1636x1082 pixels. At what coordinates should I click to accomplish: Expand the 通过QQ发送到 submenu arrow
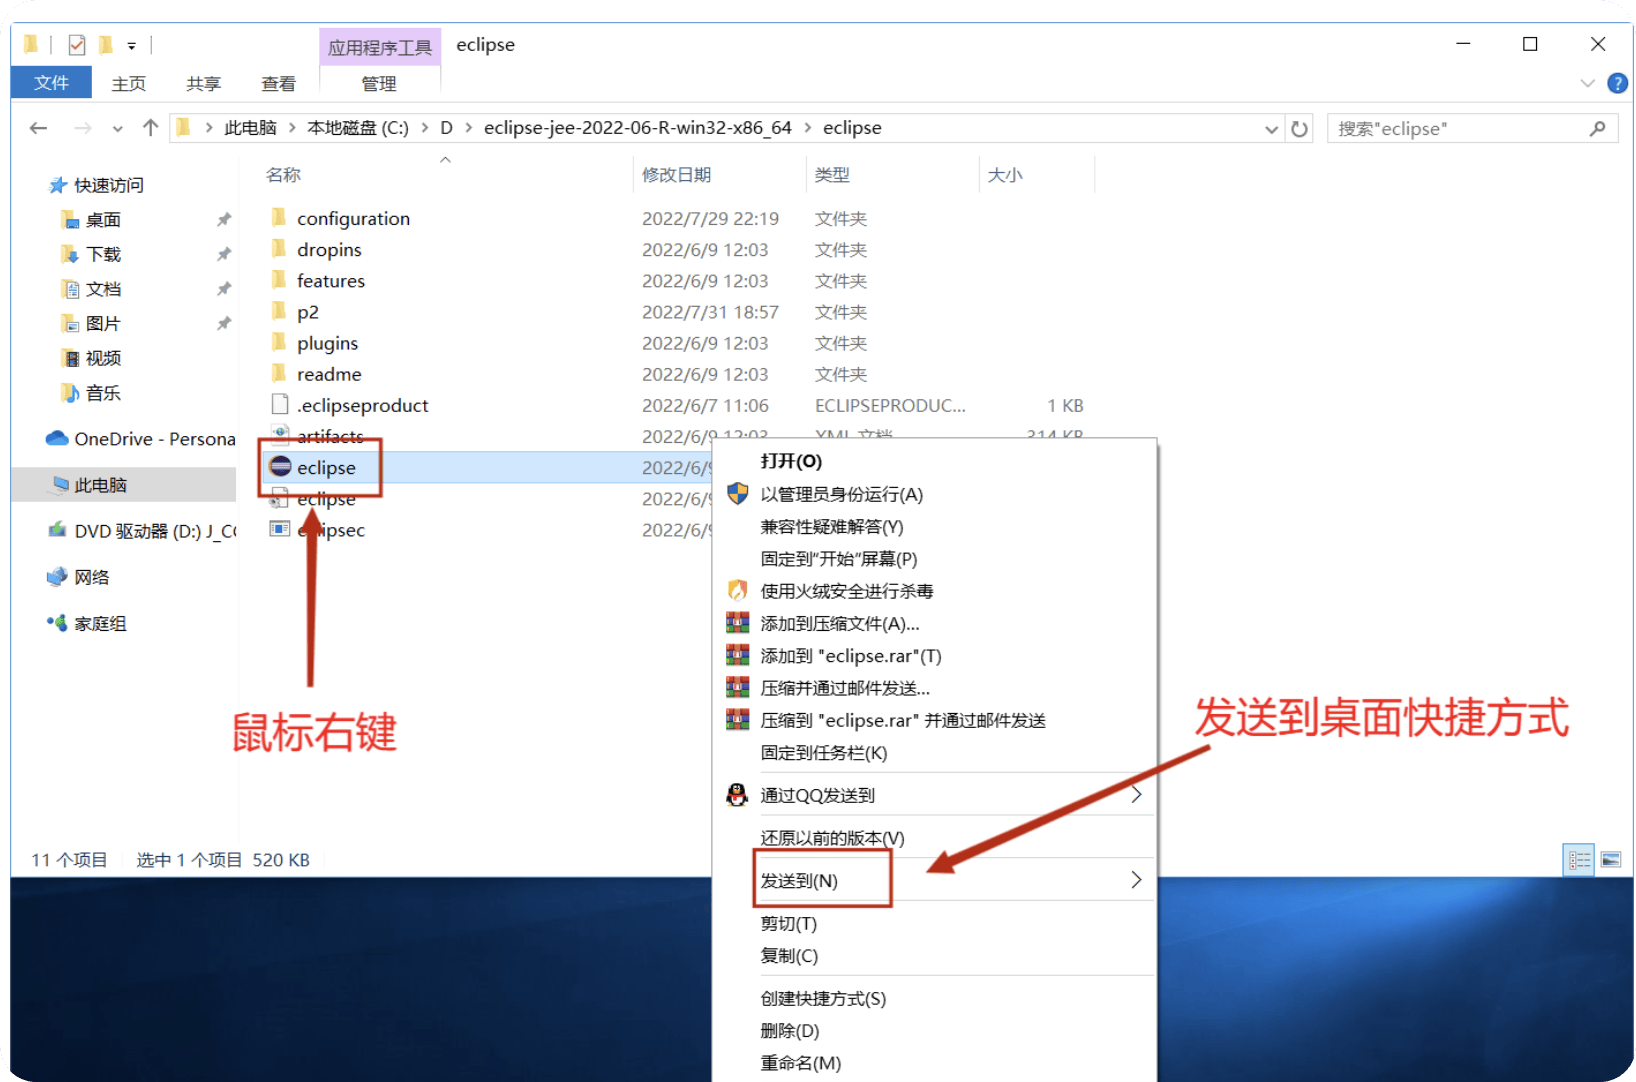pos(1136,795)
